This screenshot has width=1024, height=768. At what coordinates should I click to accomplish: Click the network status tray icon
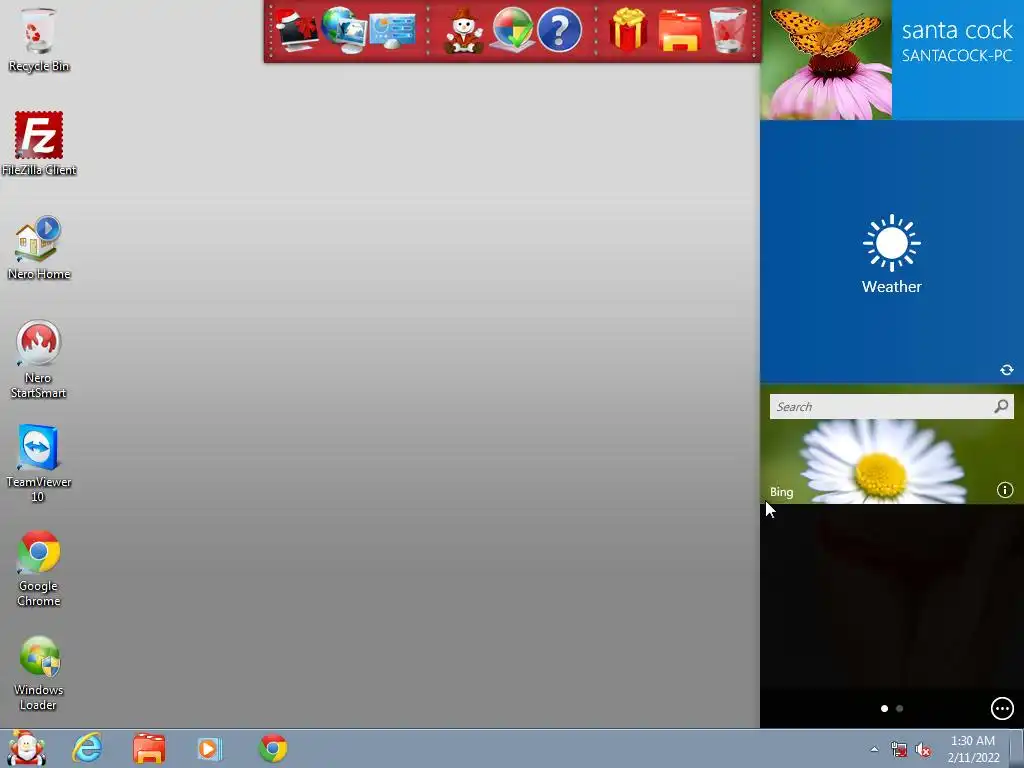click(899, 749)
